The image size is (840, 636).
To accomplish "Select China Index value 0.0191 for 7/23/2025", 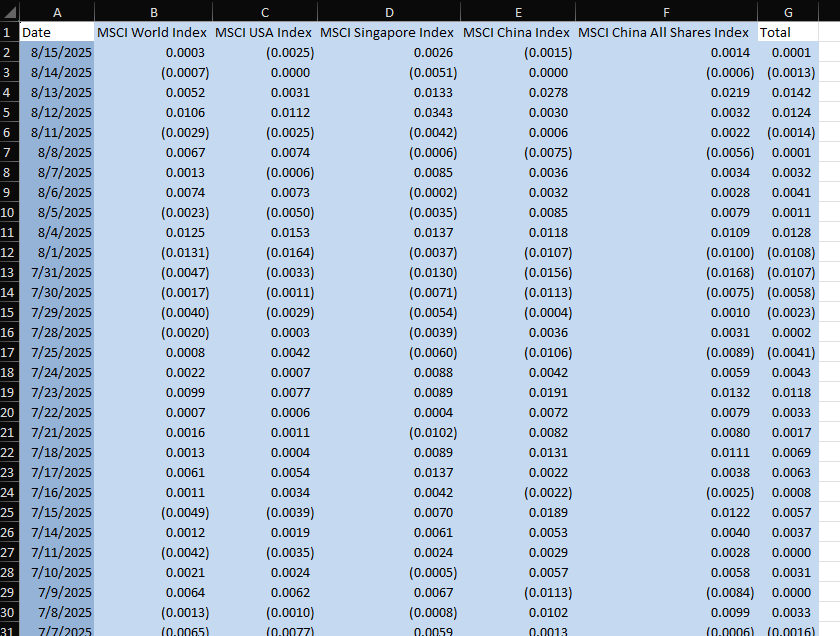I will (518, 392).
